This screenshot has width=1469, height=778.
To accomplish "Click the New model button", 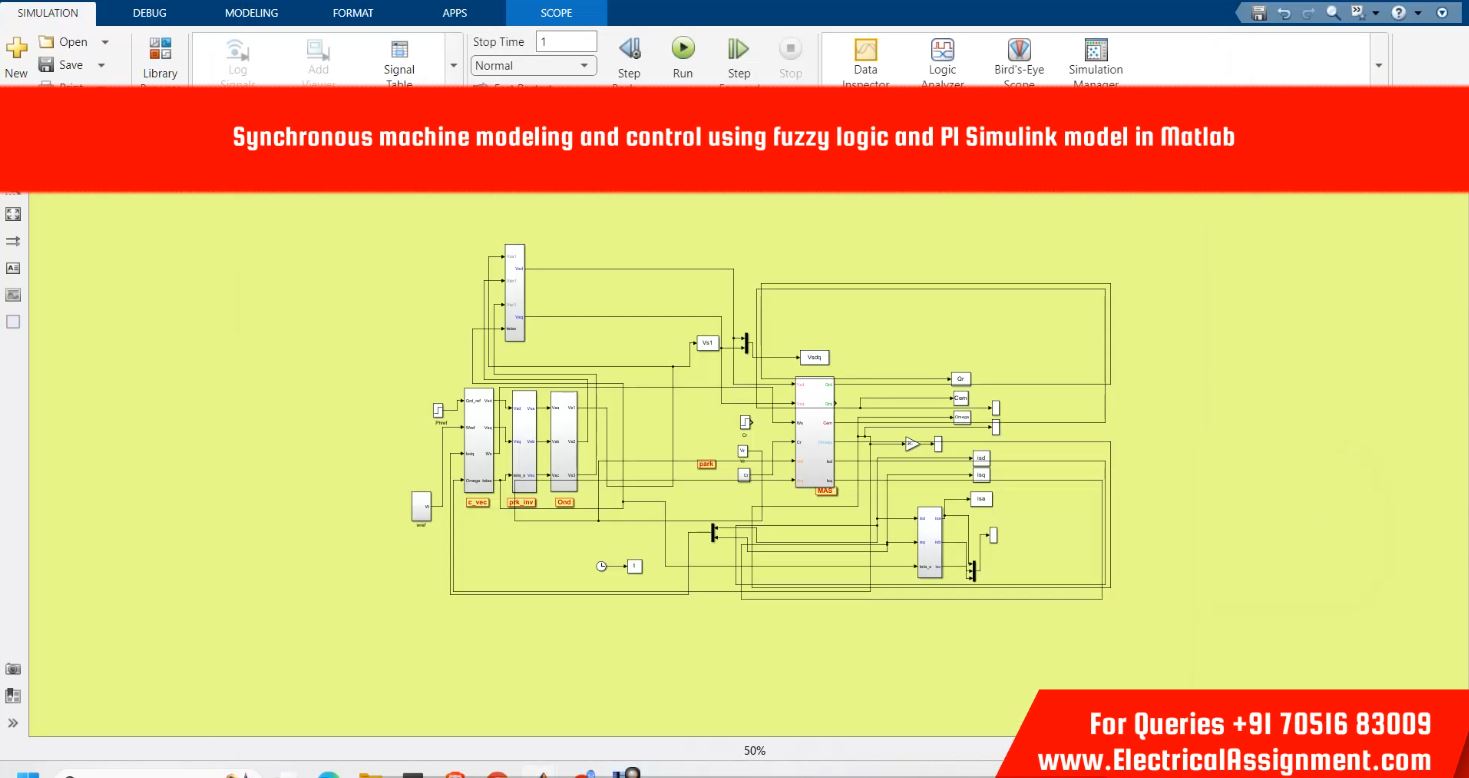I will click(x=16, y=55).
